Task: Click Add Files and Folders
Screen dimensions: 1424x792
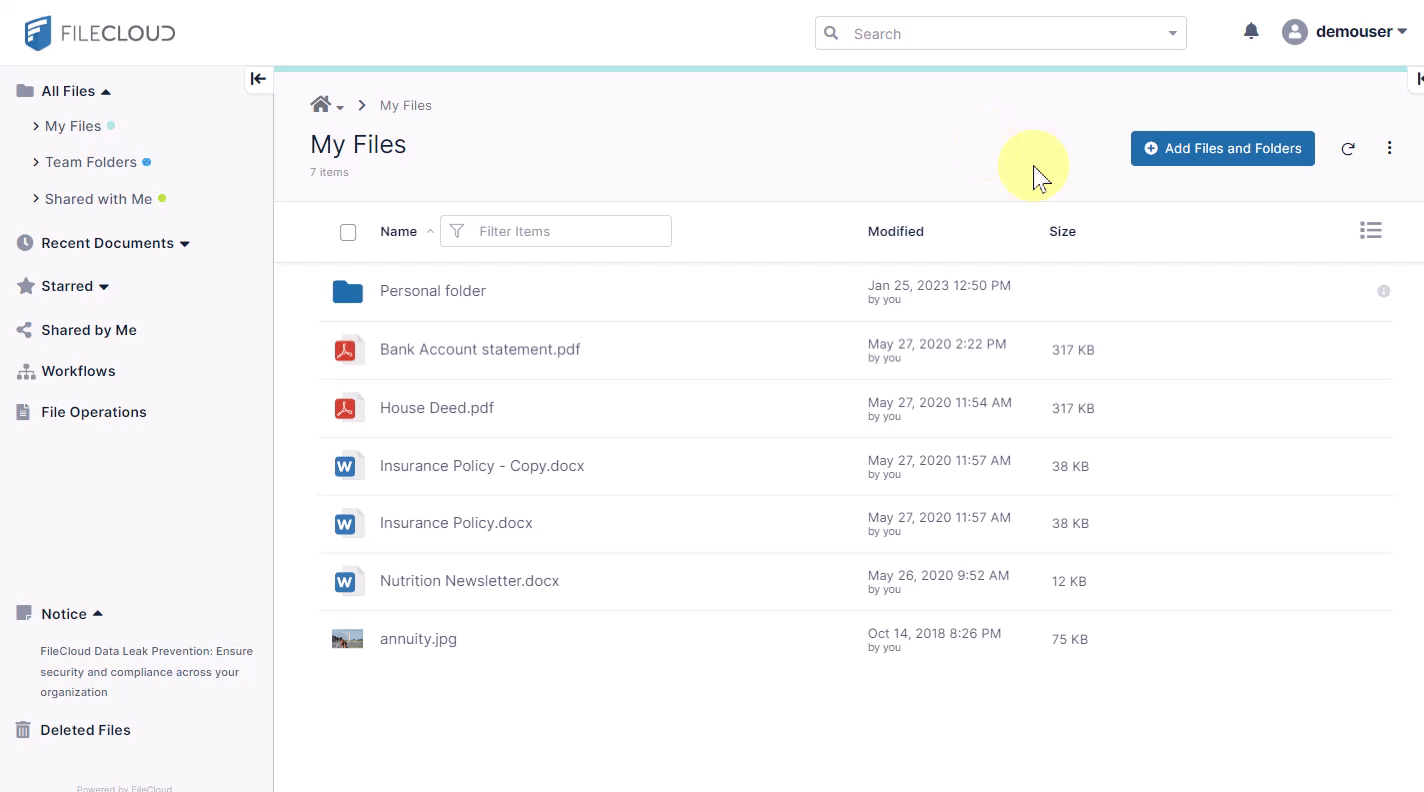Action: tap(1222, 148)
